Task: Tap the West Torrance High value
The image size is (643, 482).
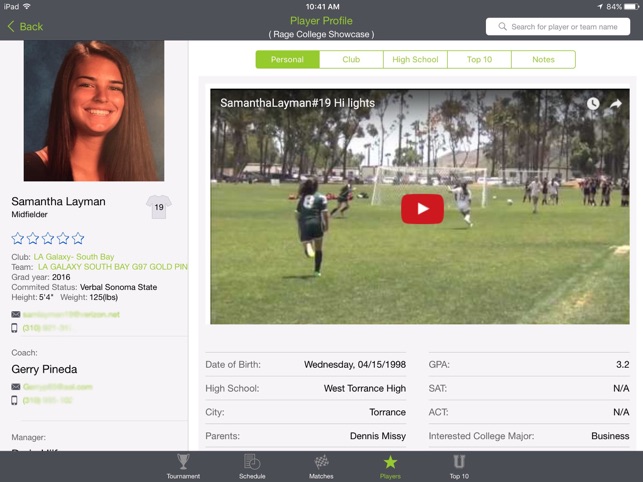Action: (x=365, y=388)
